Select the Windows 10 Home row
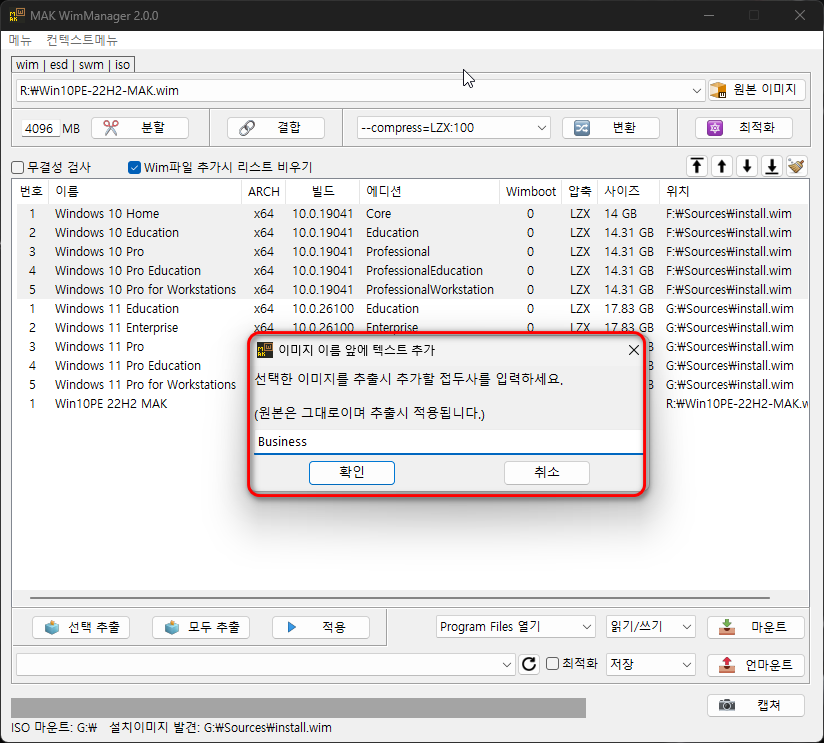 pos(413,214)
